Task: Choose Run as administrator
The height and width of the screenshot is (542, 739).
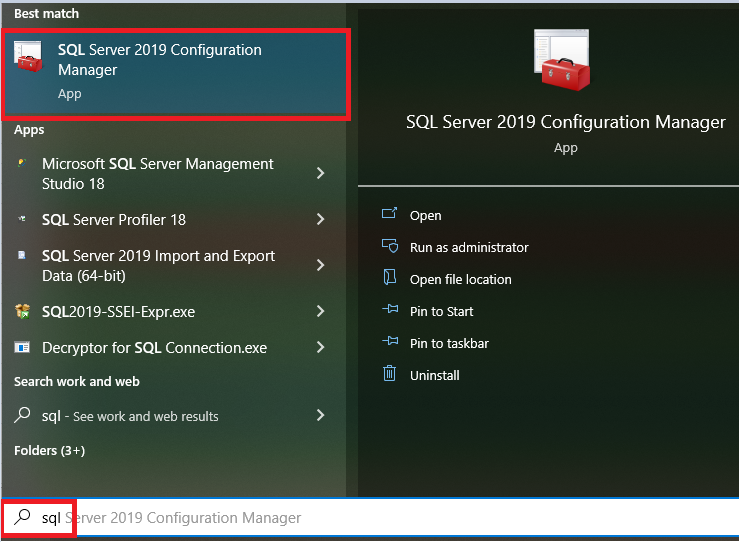Action: 468,247
